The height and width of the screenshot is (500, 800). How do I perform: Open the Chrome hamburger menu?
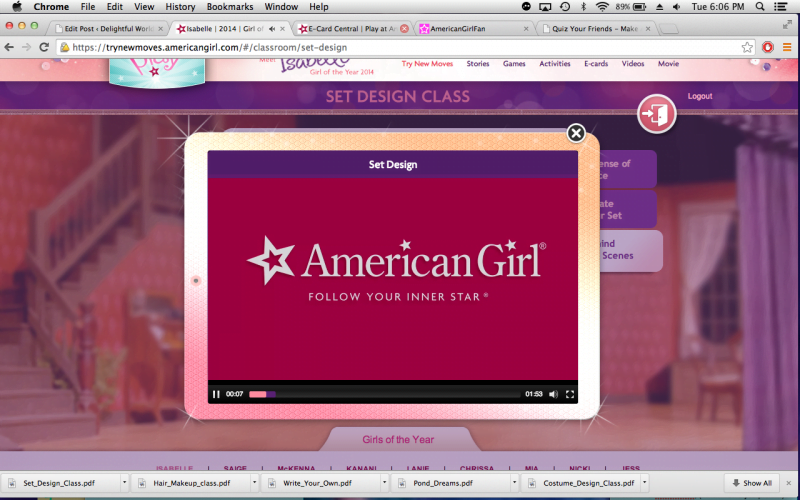(787, 47)
